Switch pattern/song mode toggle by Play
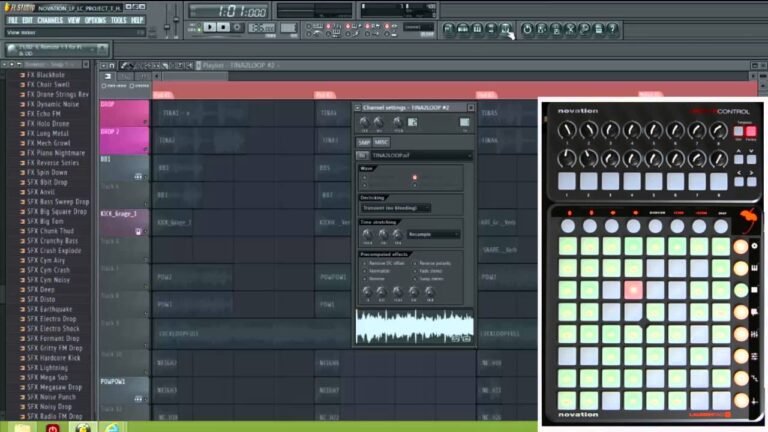 (x=197, y=27)
